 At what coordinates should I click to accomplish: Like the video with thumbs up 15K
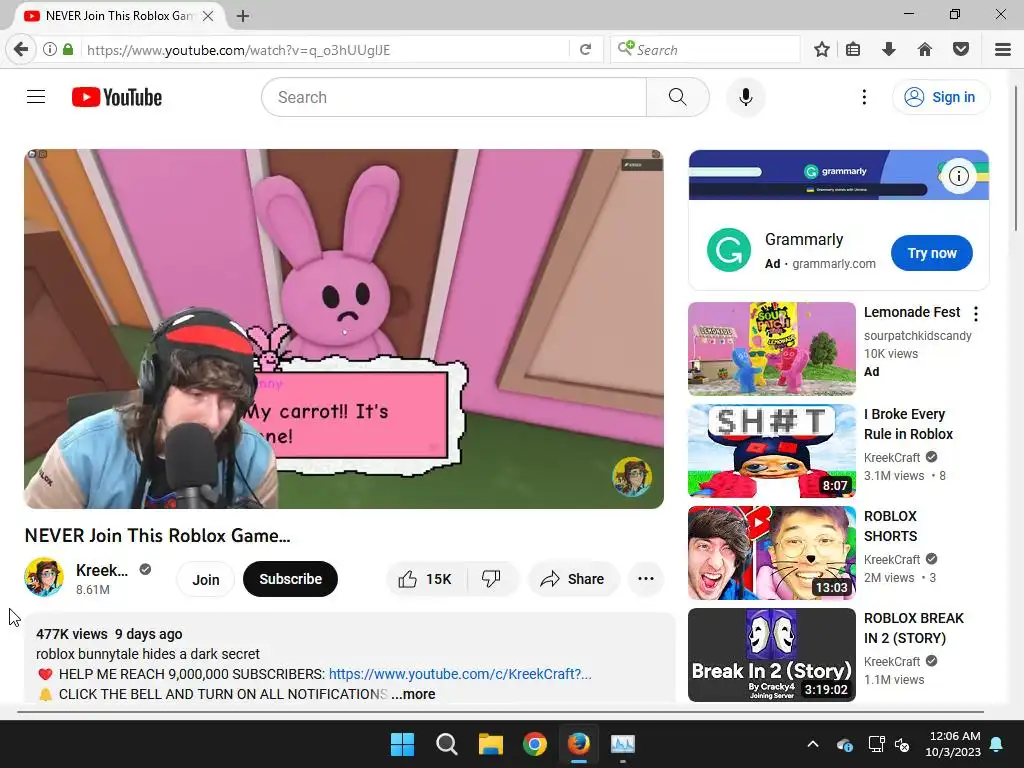(426, 579)
